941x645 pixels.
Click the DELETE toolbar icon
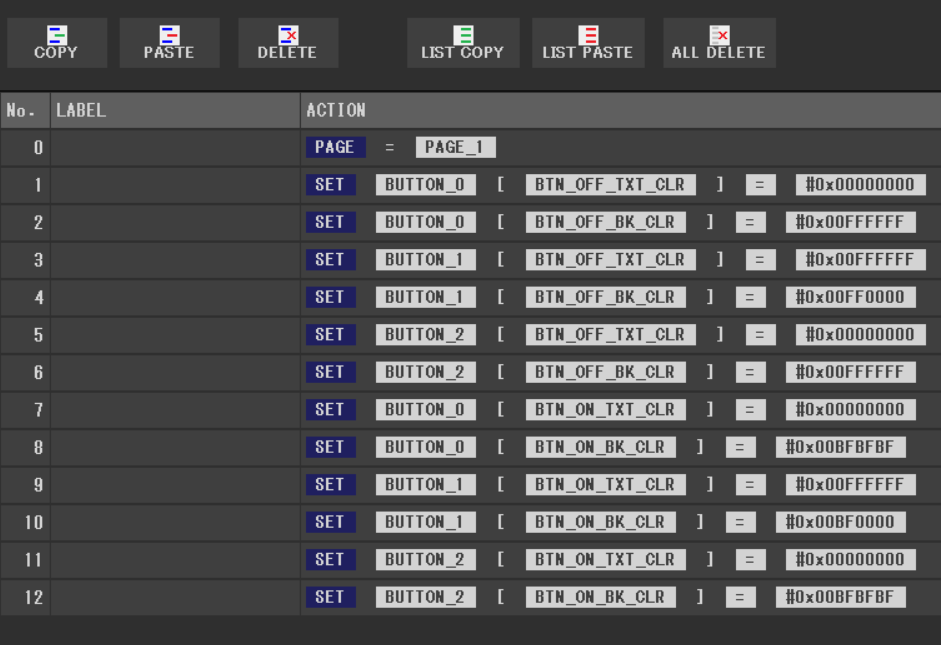click(x=287, y=43)
